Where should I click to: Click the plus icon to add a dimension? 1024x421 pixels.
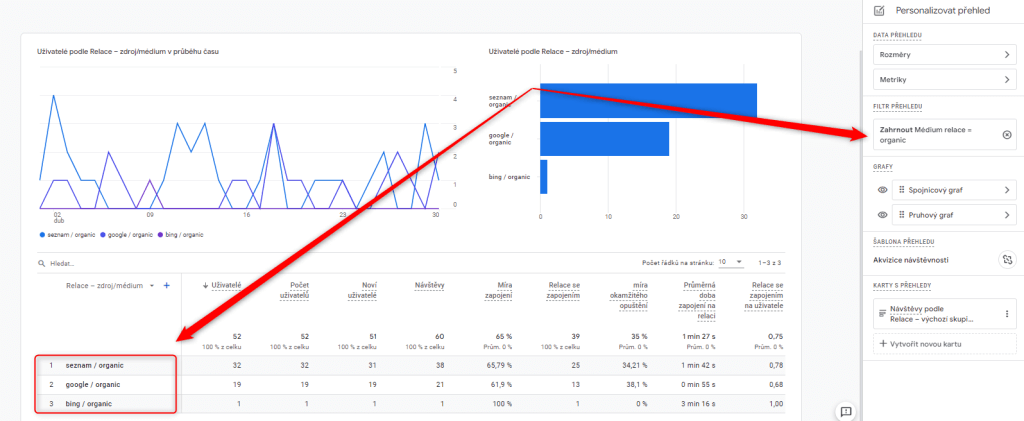click(x=167, y=286)
